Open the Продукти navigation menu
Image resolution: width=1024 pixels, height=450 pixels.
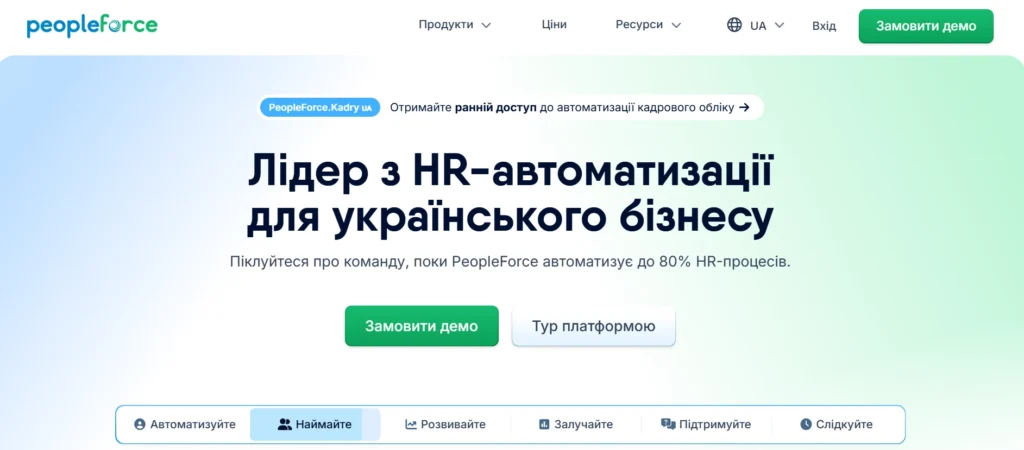point(455,25)
